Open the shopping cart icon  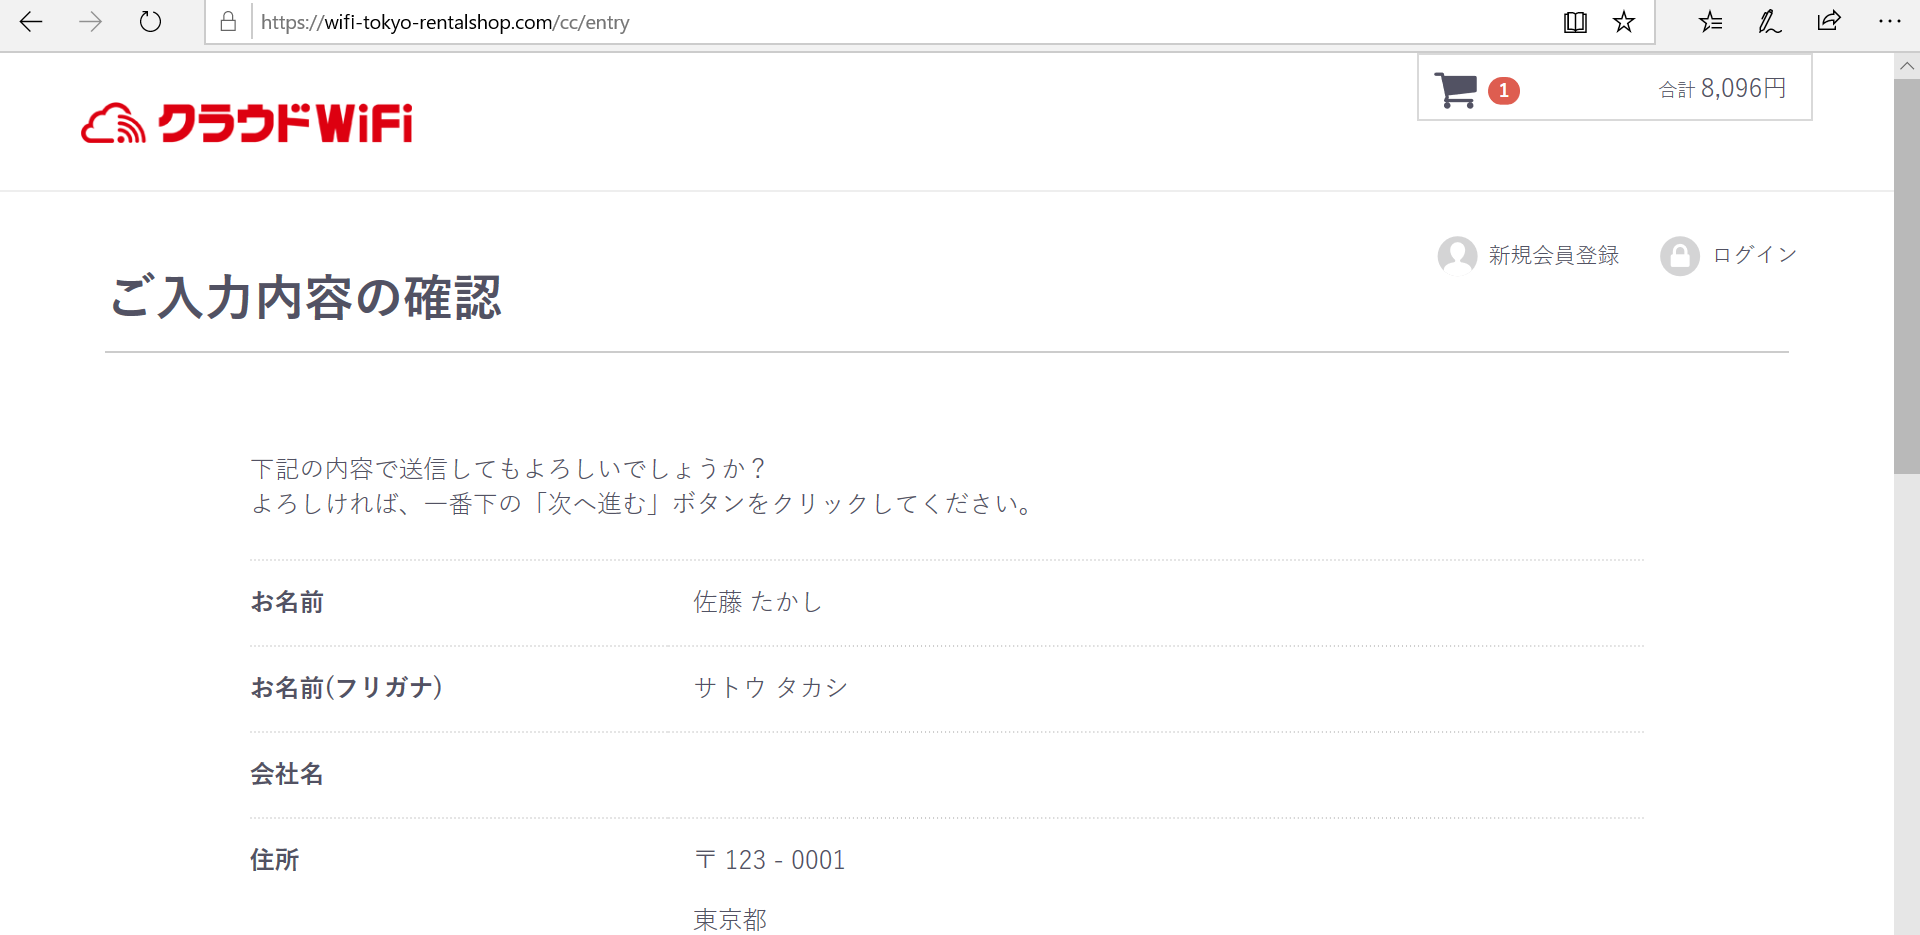coord(1455,90)
